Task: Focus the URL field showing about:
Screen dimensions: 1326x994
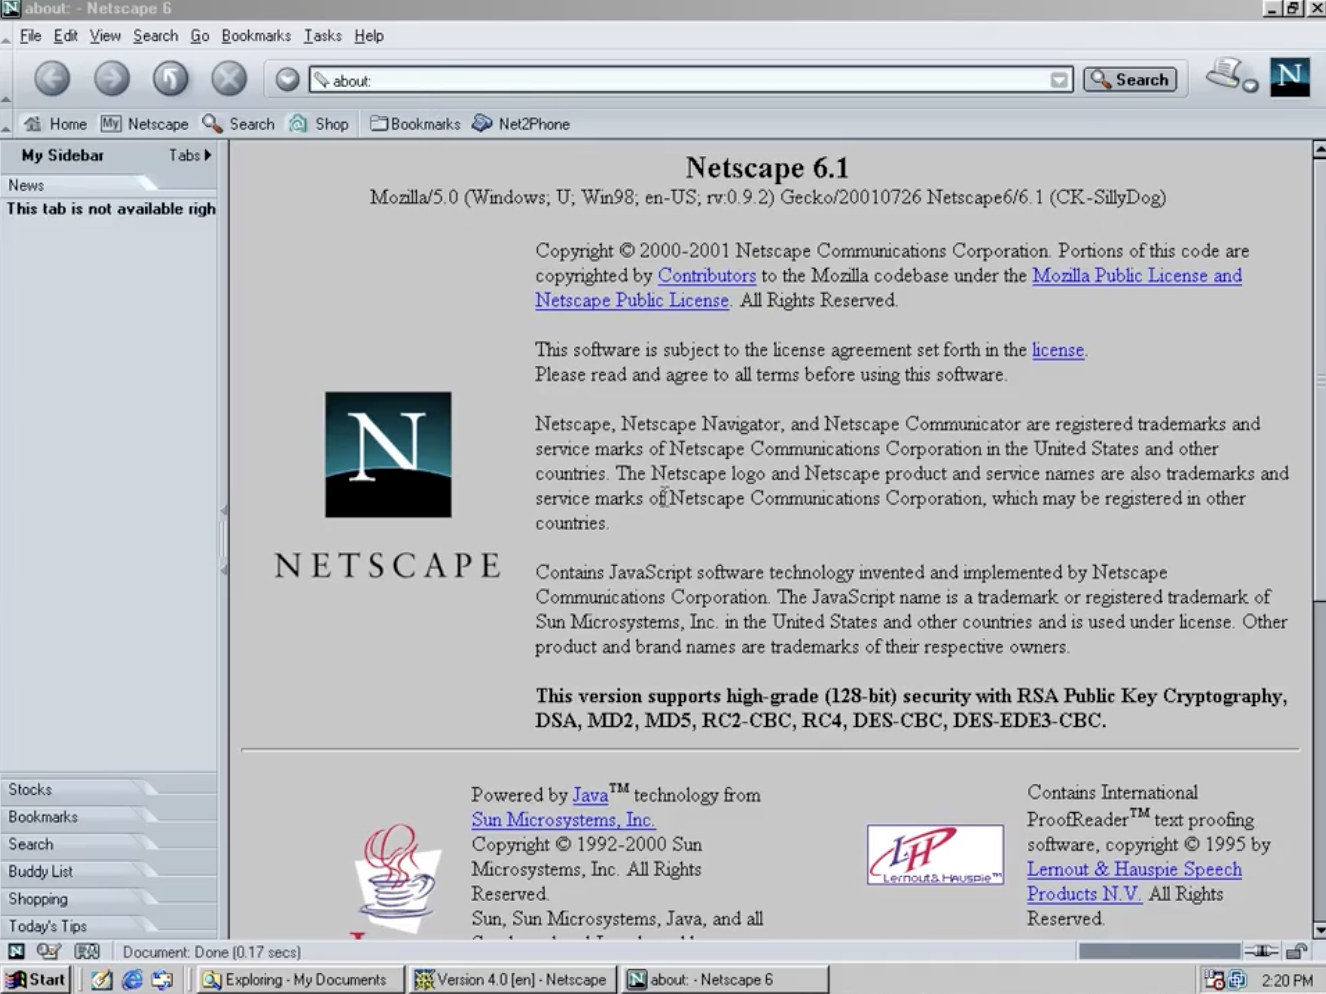Action: point(690,80)
